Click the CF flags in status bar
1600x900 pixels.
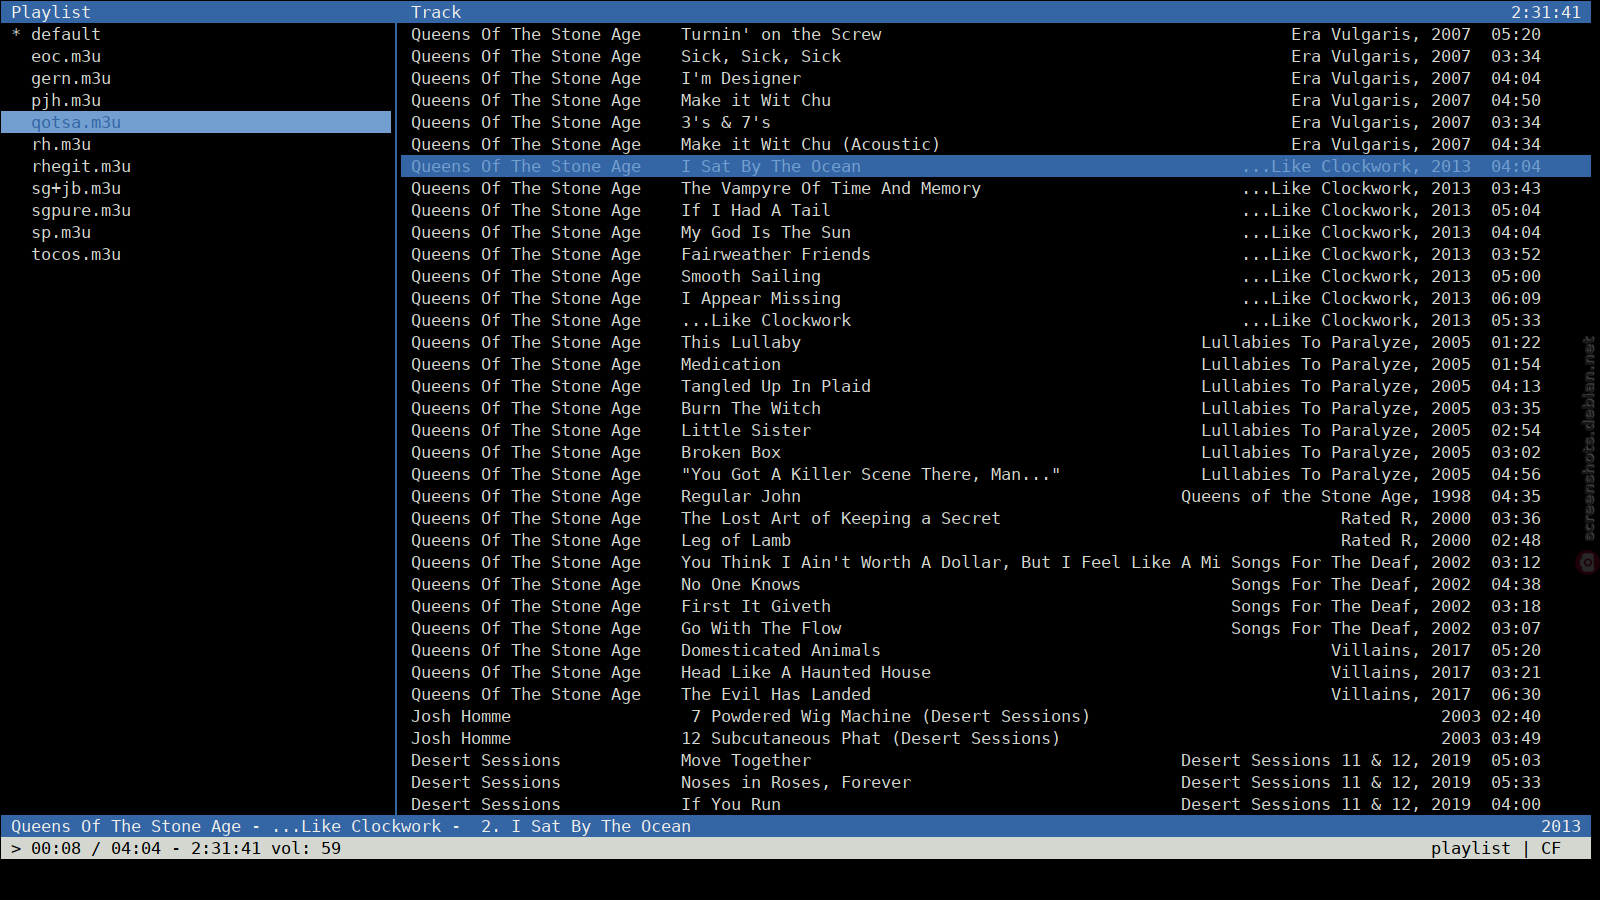click(x=1551, y=848)
